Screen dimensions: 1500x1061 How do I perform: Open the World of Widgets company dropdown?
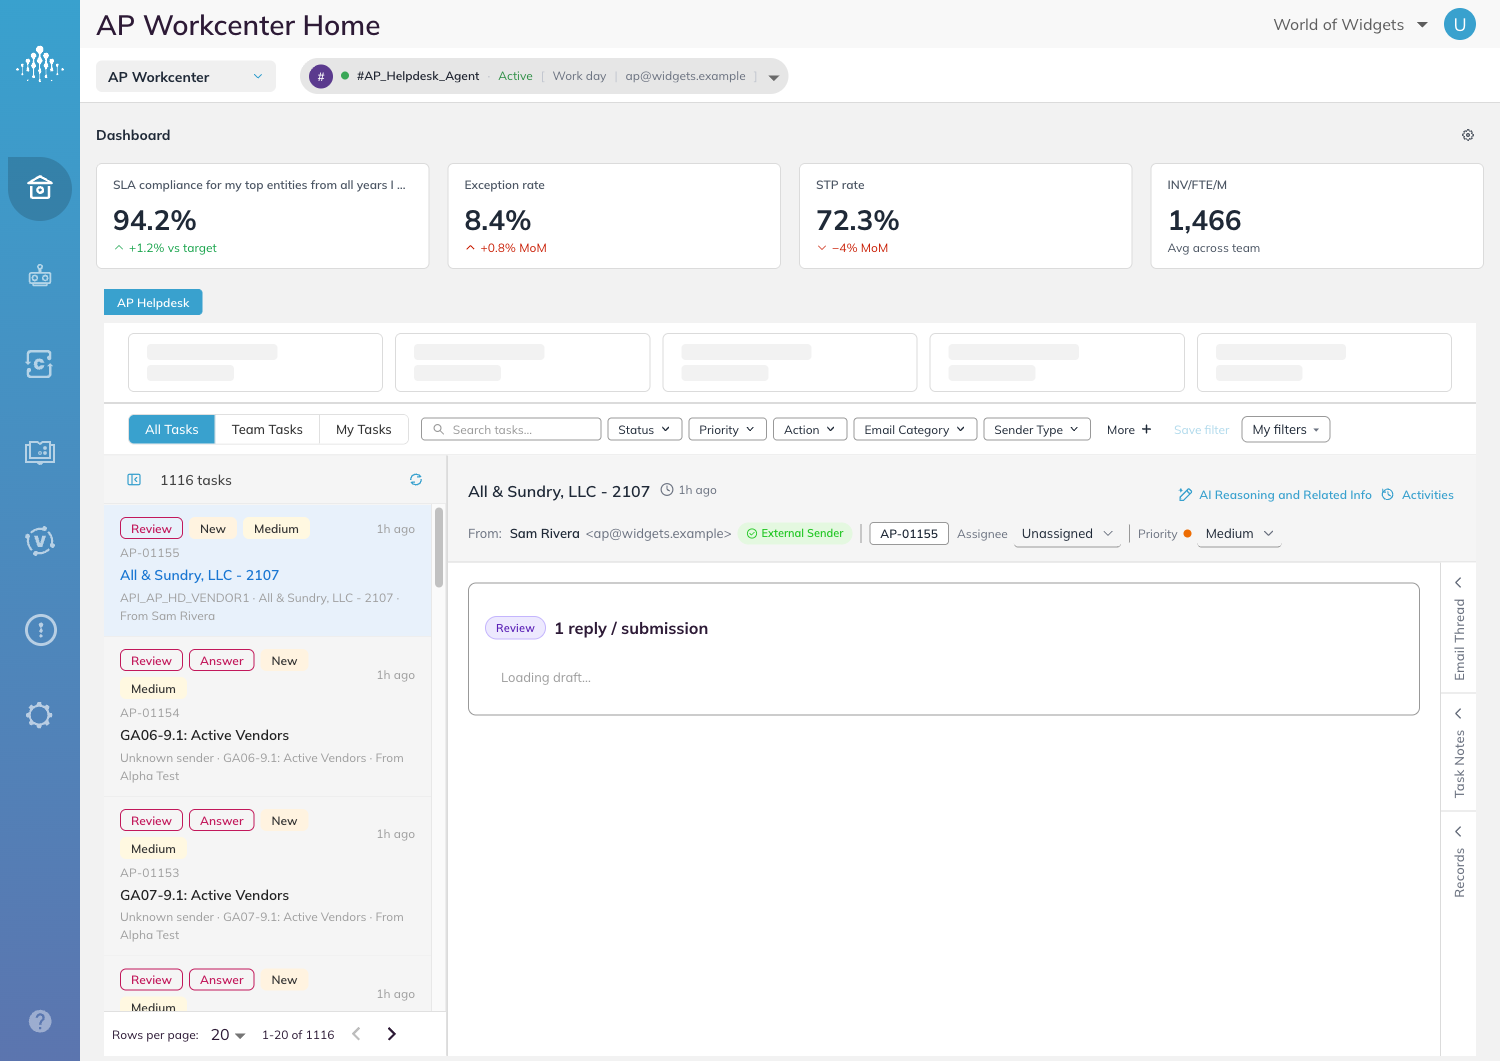click(x=1350, y=25)
